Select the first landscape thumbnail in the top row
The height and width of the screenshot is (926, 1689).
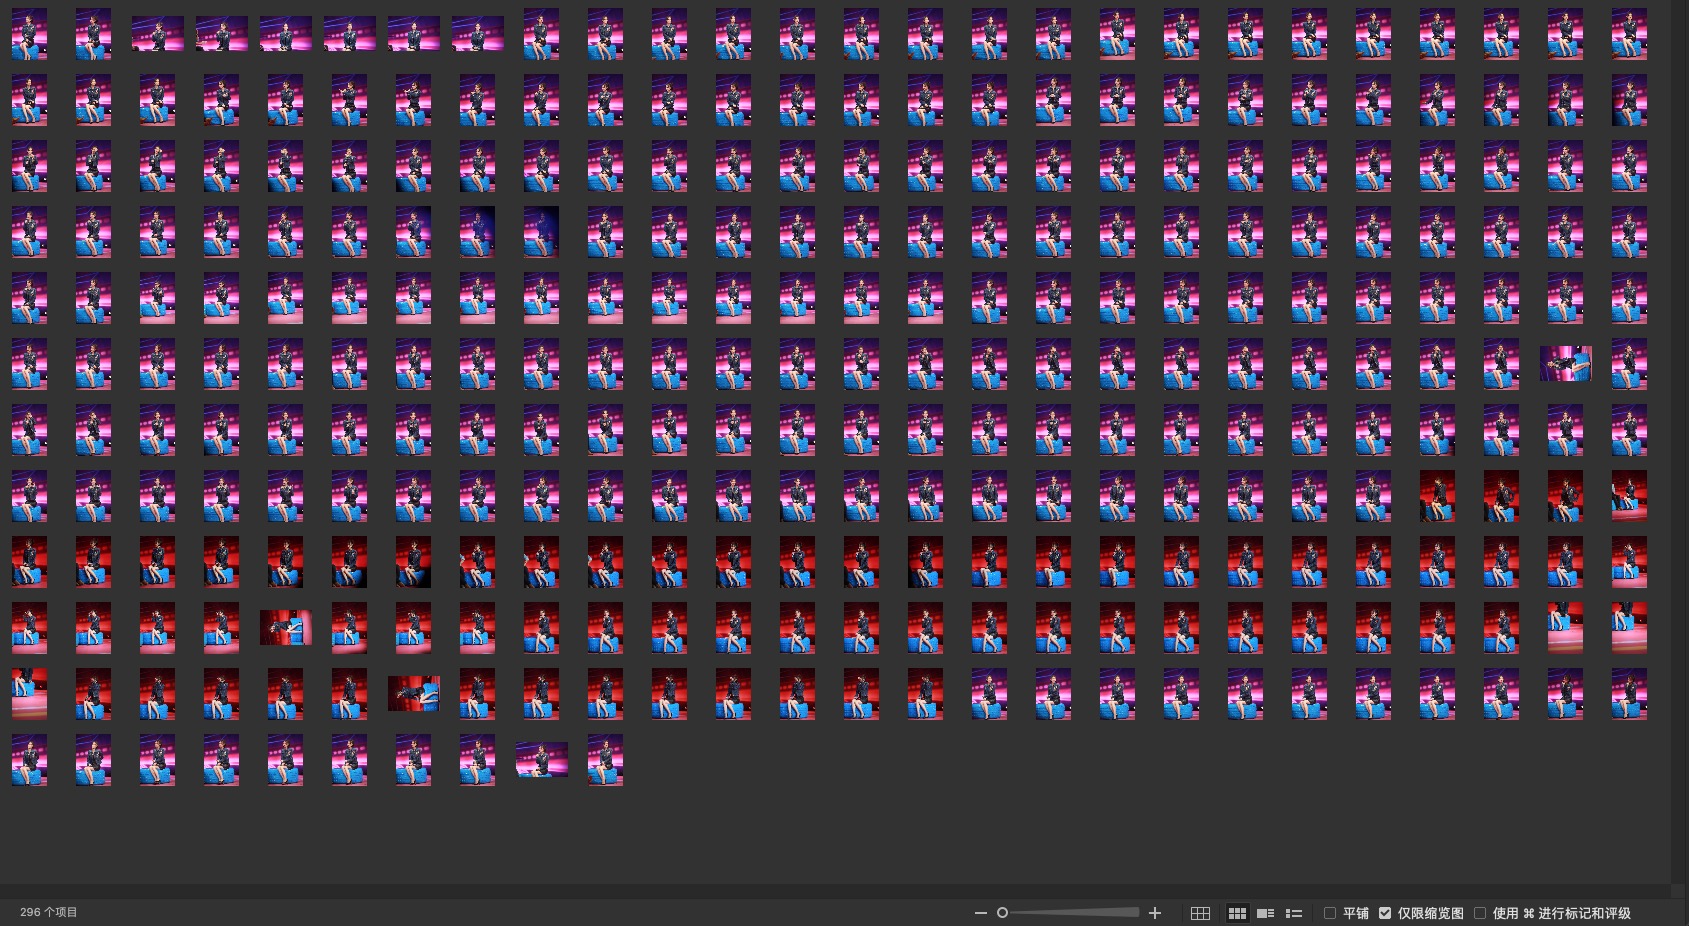point(157,34)
